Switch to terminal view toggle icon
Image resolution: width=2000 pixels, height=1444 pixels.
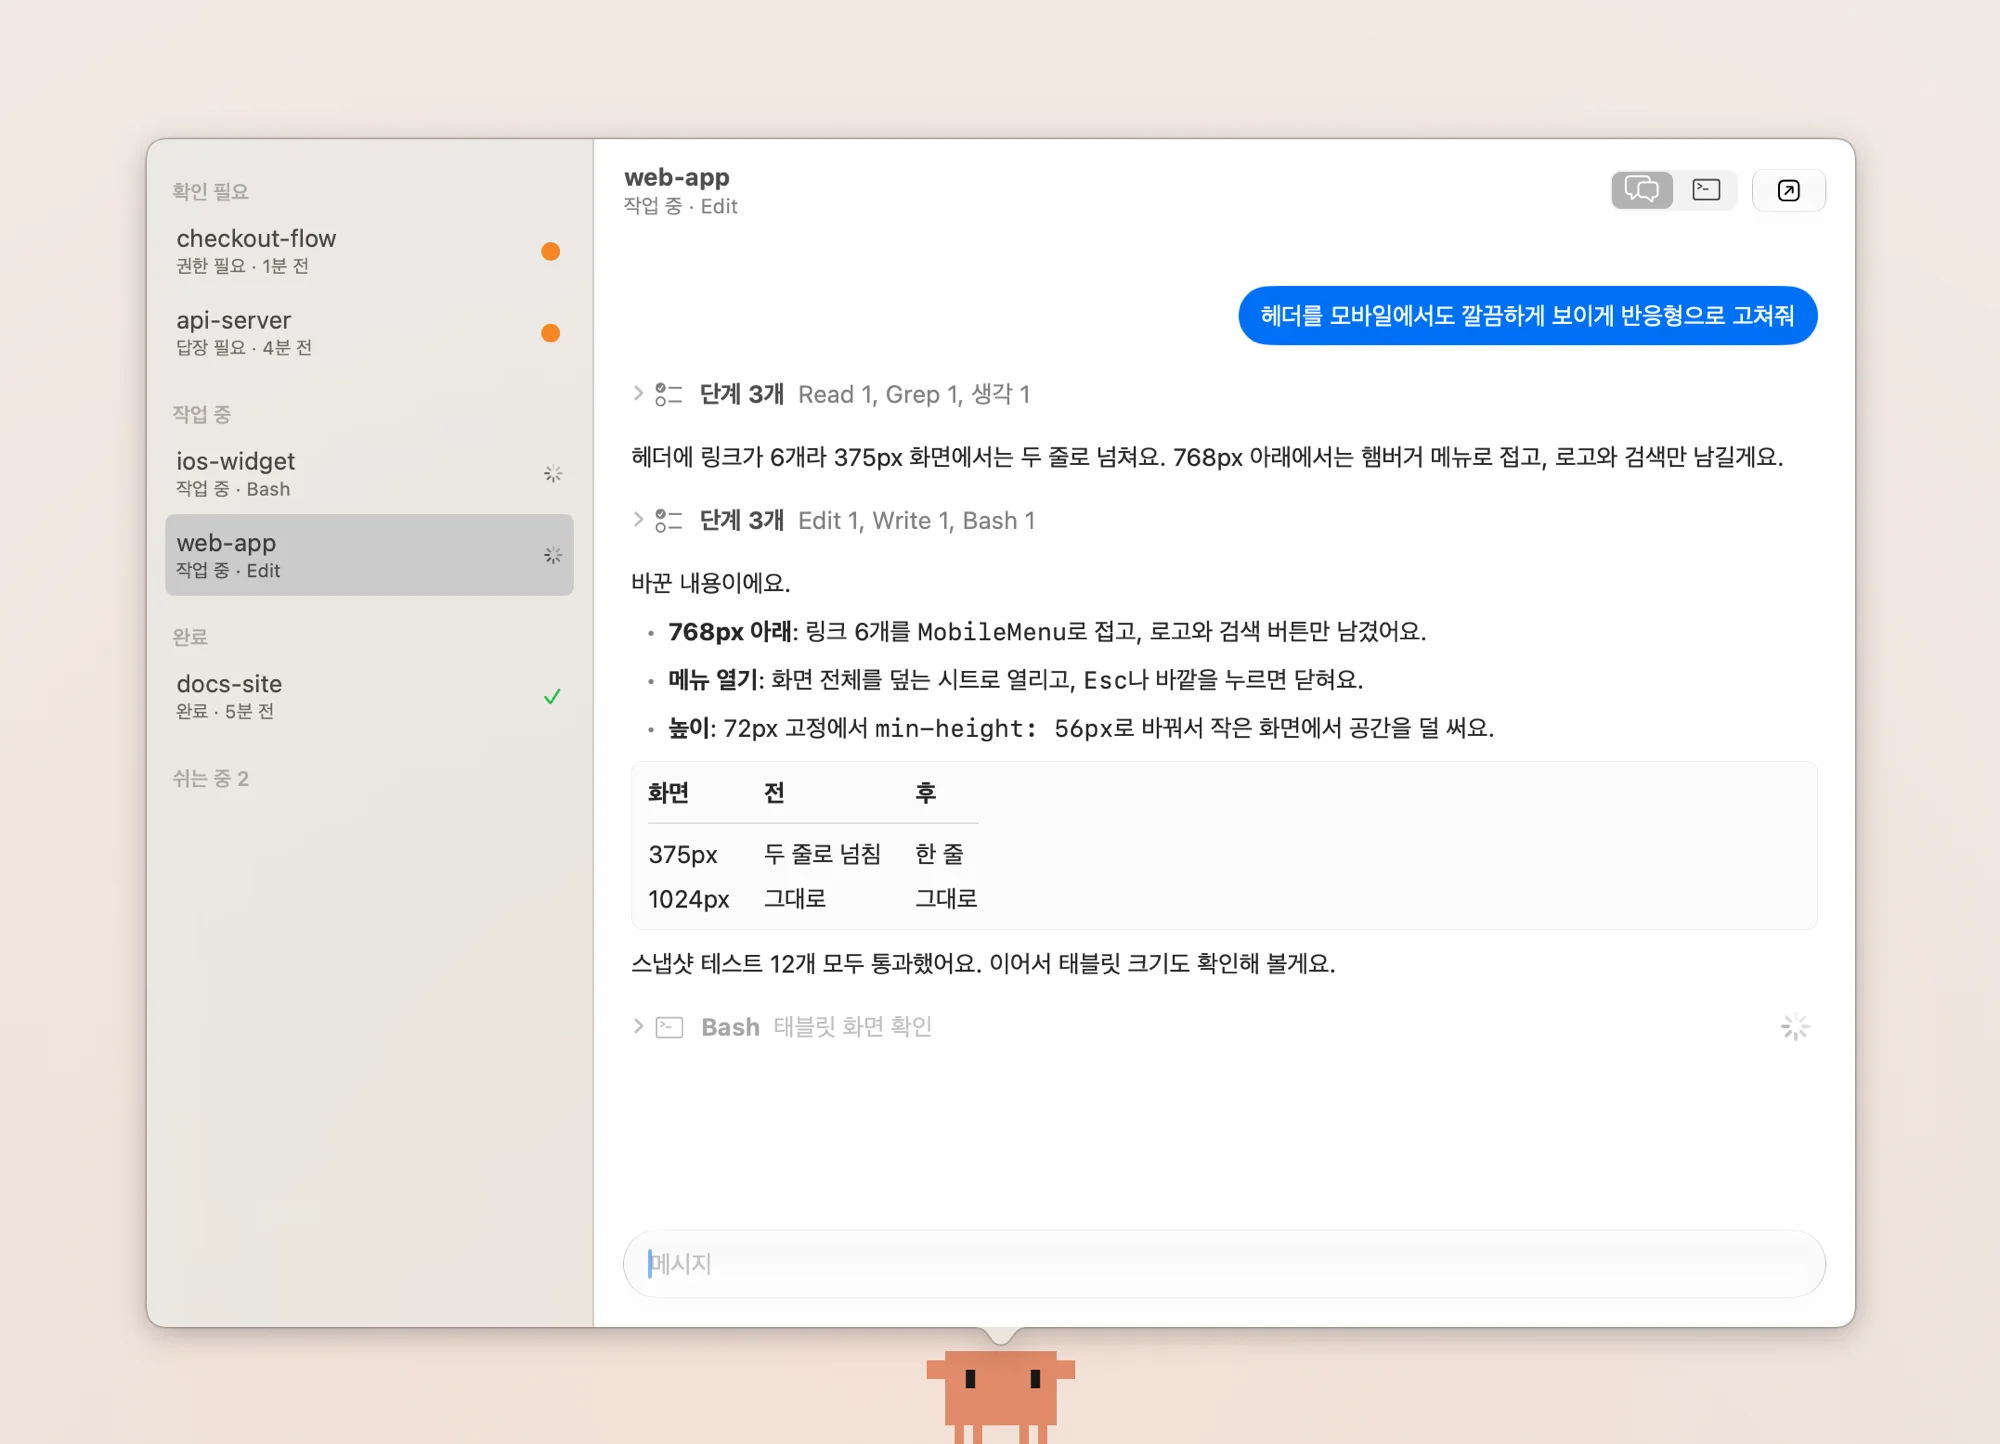tap(1706, 190)
